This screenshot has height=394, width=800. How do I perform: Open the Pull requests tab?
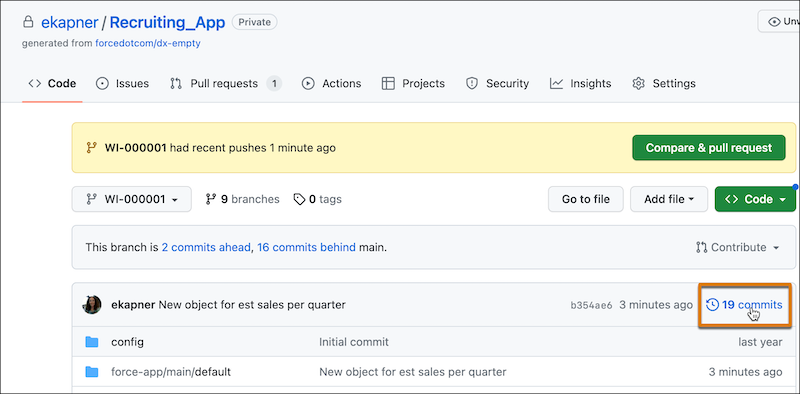[226, 84]
